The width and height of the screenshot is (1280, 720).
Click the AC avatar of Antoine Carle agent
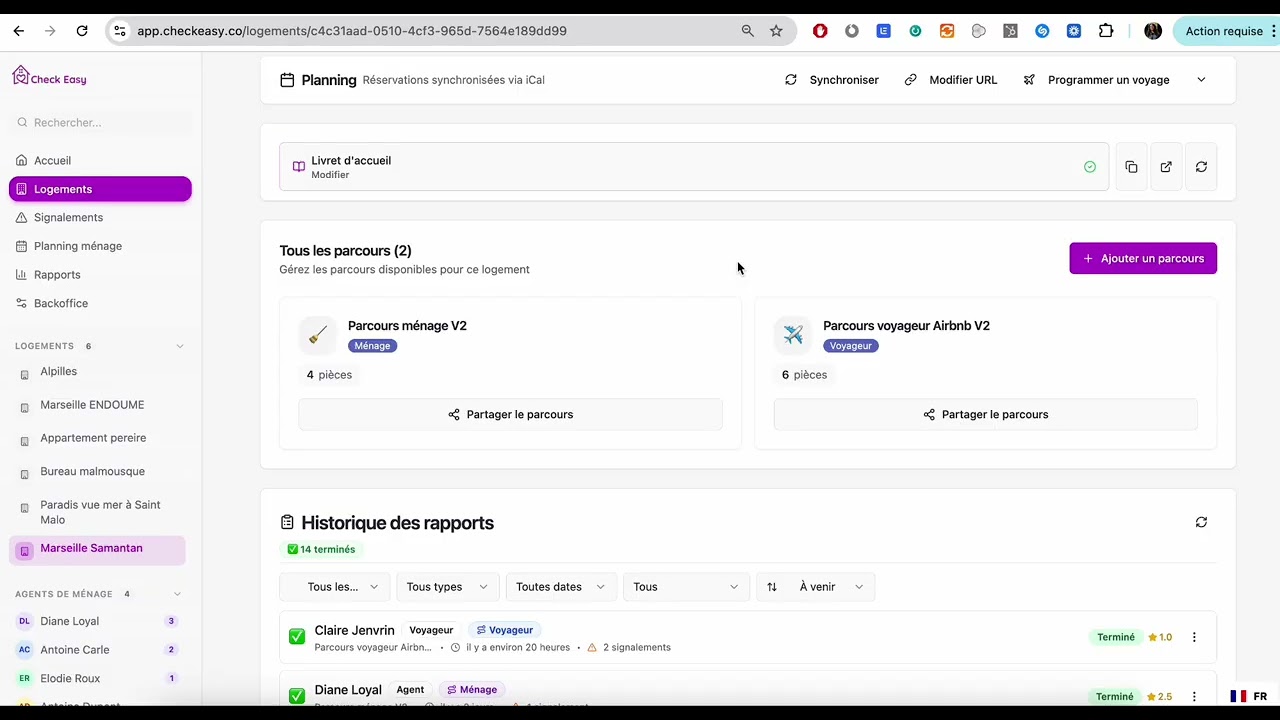tap(24, 650)
